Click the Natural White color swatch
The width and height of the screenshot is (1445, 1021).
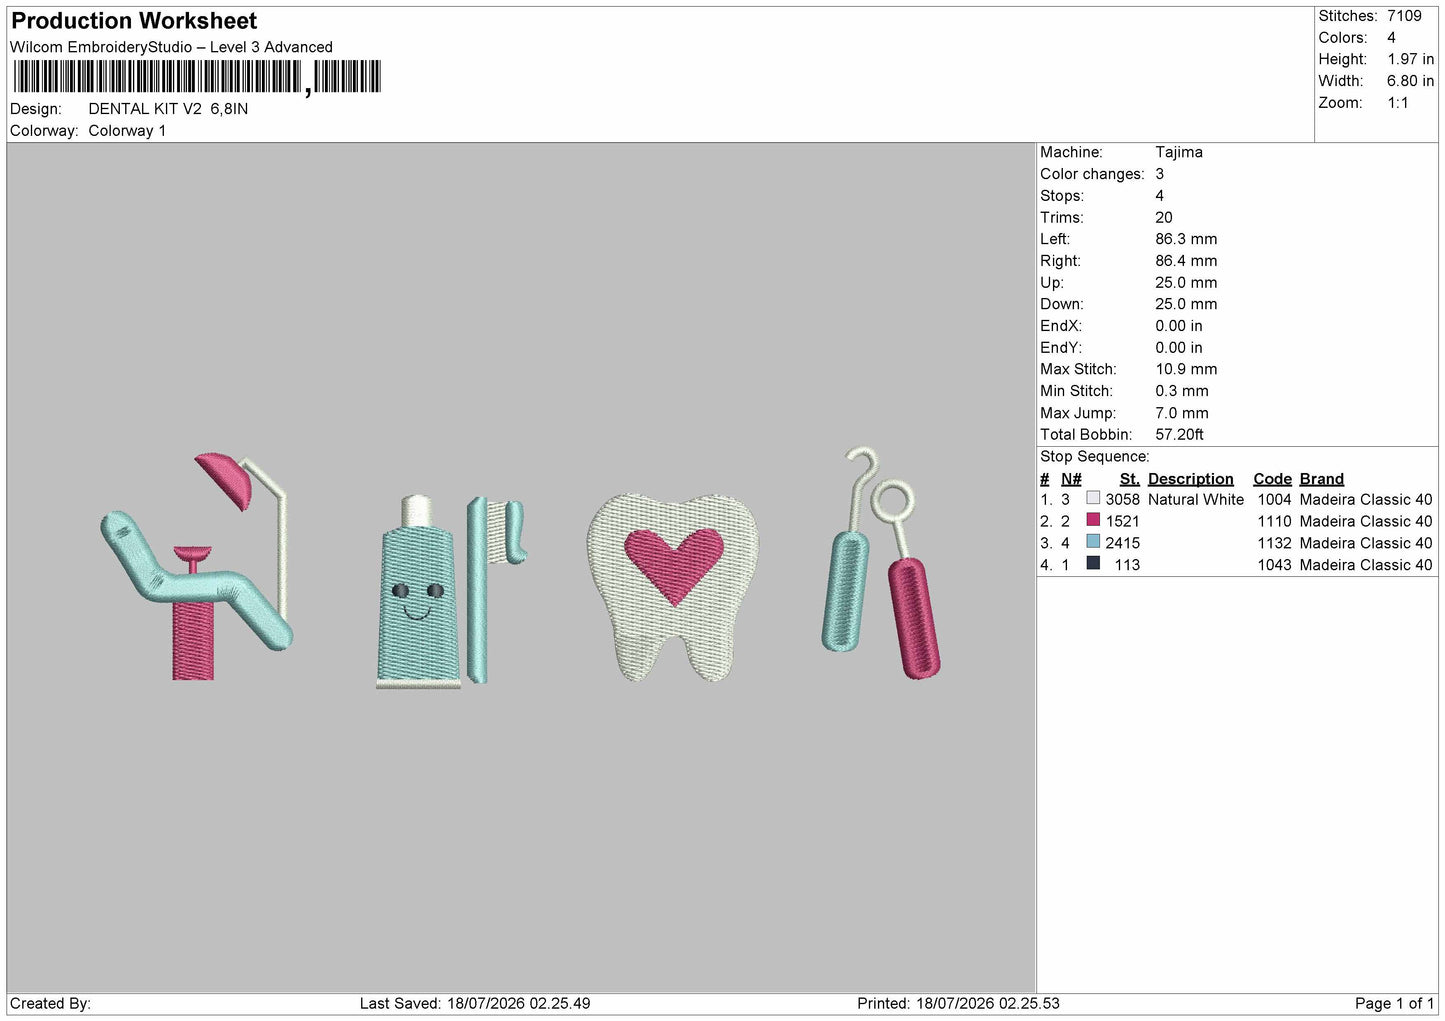point(1093,498)
